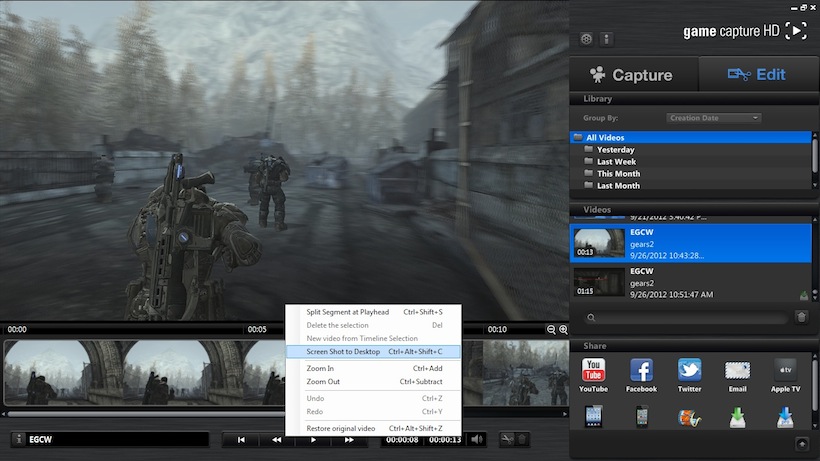
Task: Share the video by Email
Action: (737, 375)
